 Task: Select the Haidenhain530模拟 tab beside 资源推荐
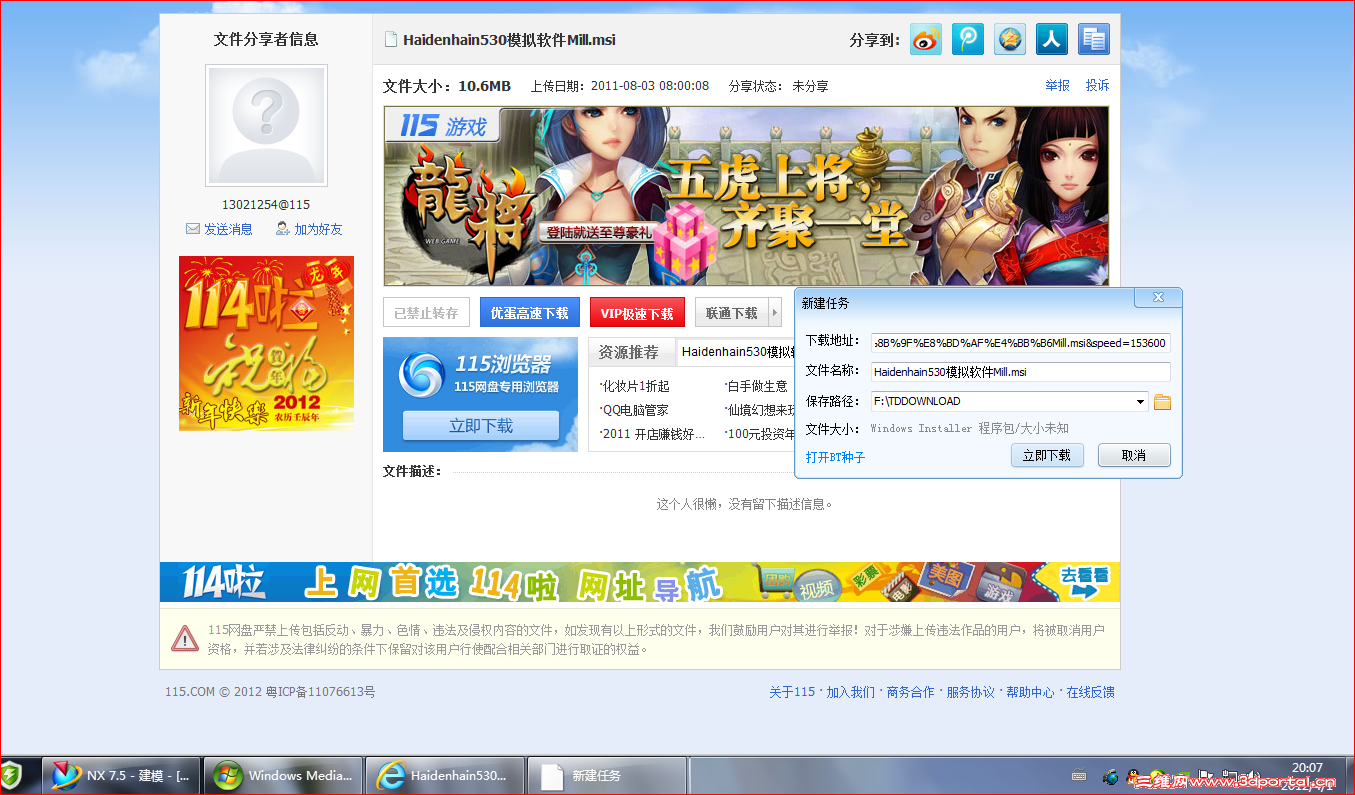pyautogui.click(x=738, y=353)
